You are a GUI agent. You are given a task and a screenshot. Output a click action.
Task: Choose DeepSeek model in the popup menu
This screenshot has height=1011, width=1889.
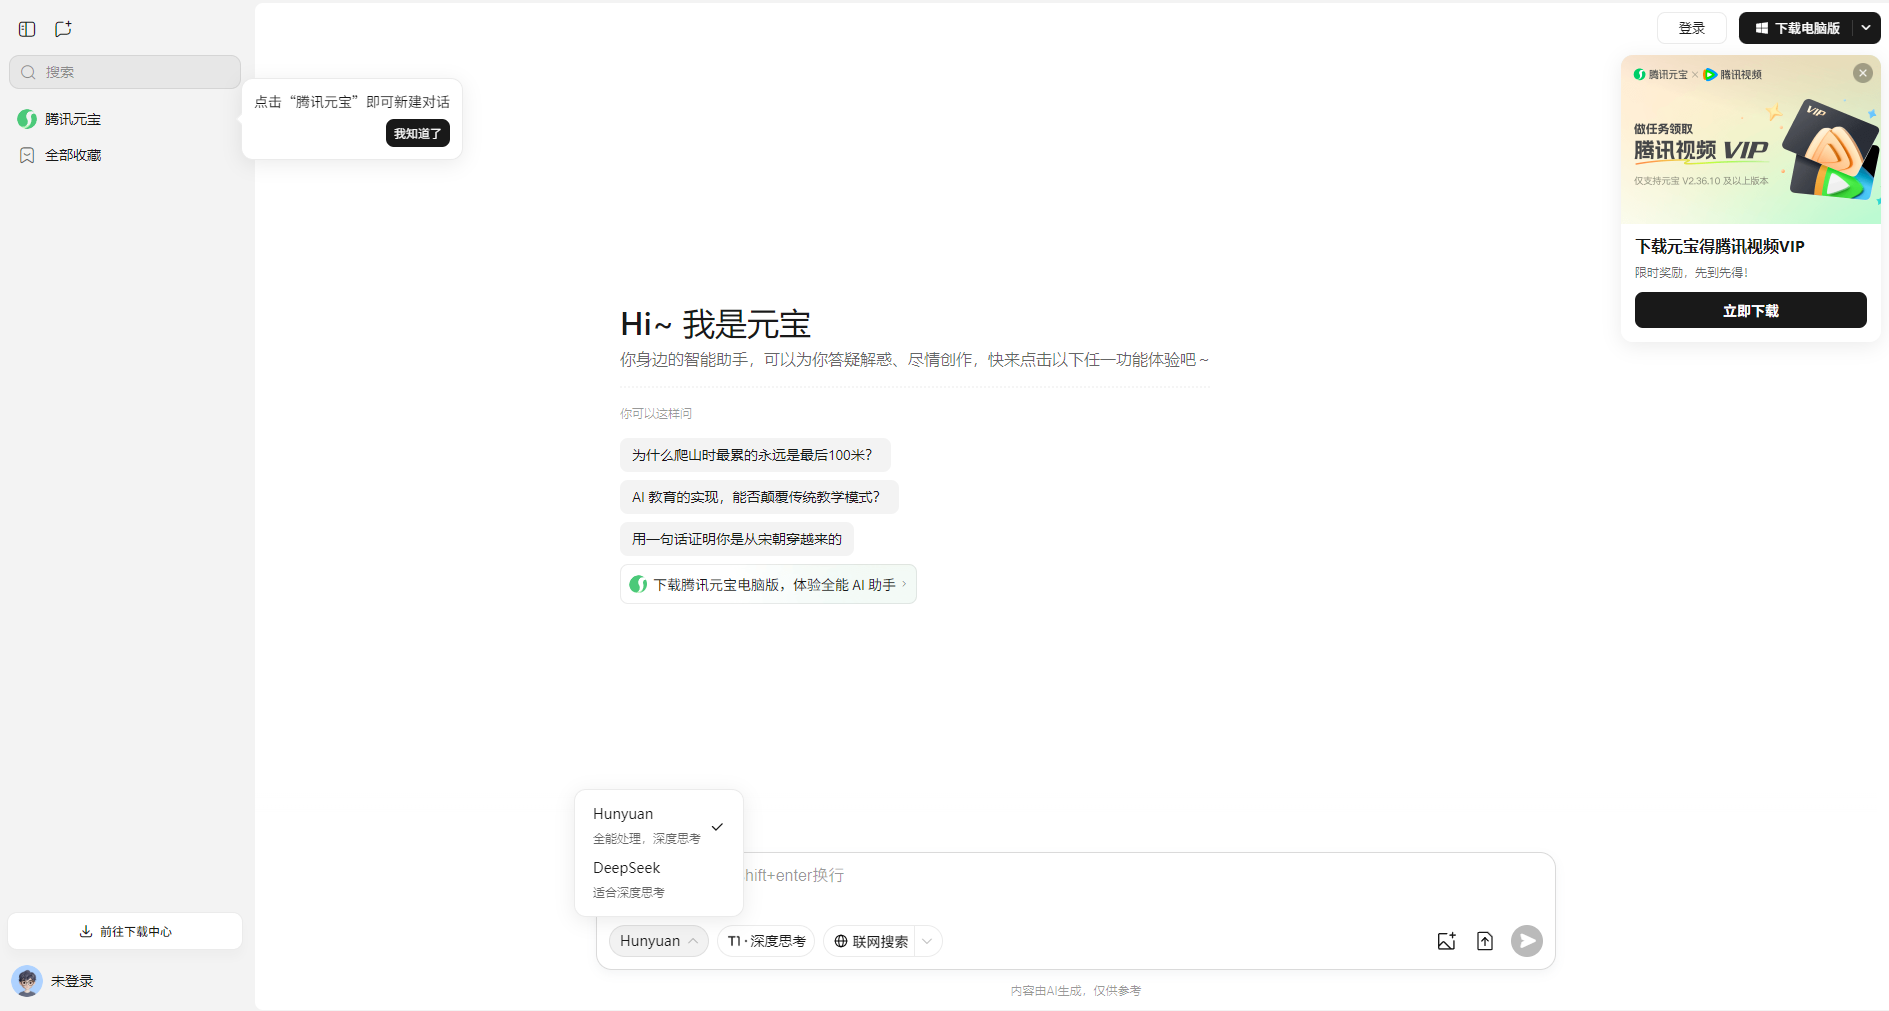(658, 879)
